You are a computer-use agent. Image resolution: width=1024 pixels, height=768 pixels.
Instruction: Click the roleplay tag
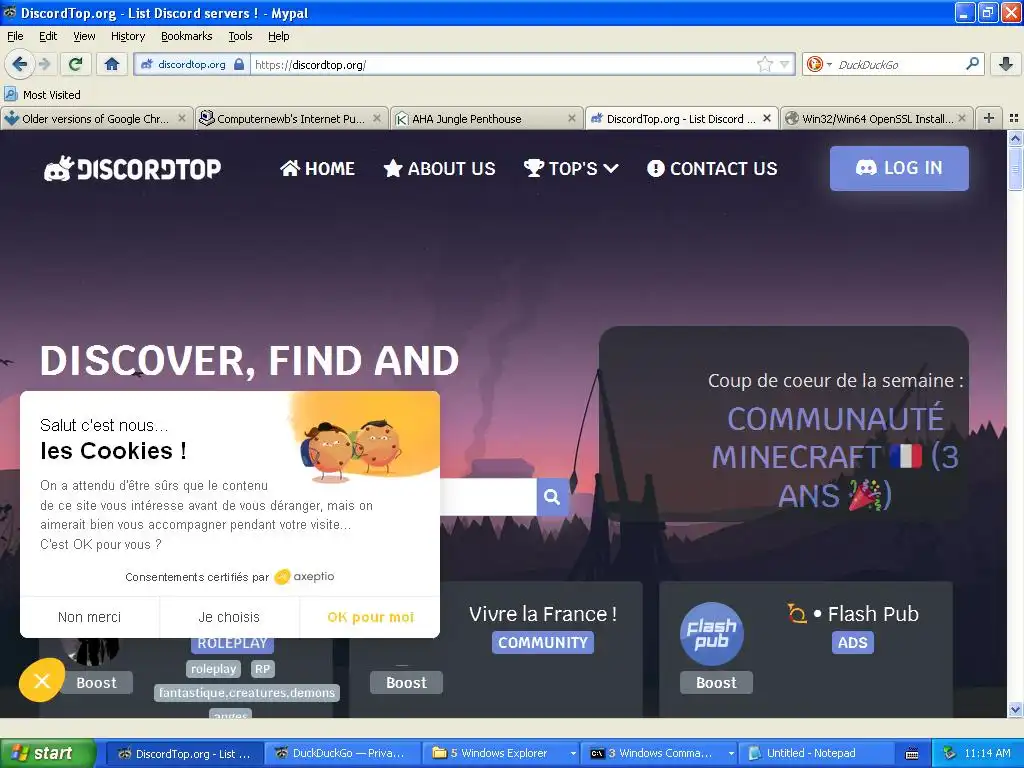pyautogui.click(x=214, y=669)
